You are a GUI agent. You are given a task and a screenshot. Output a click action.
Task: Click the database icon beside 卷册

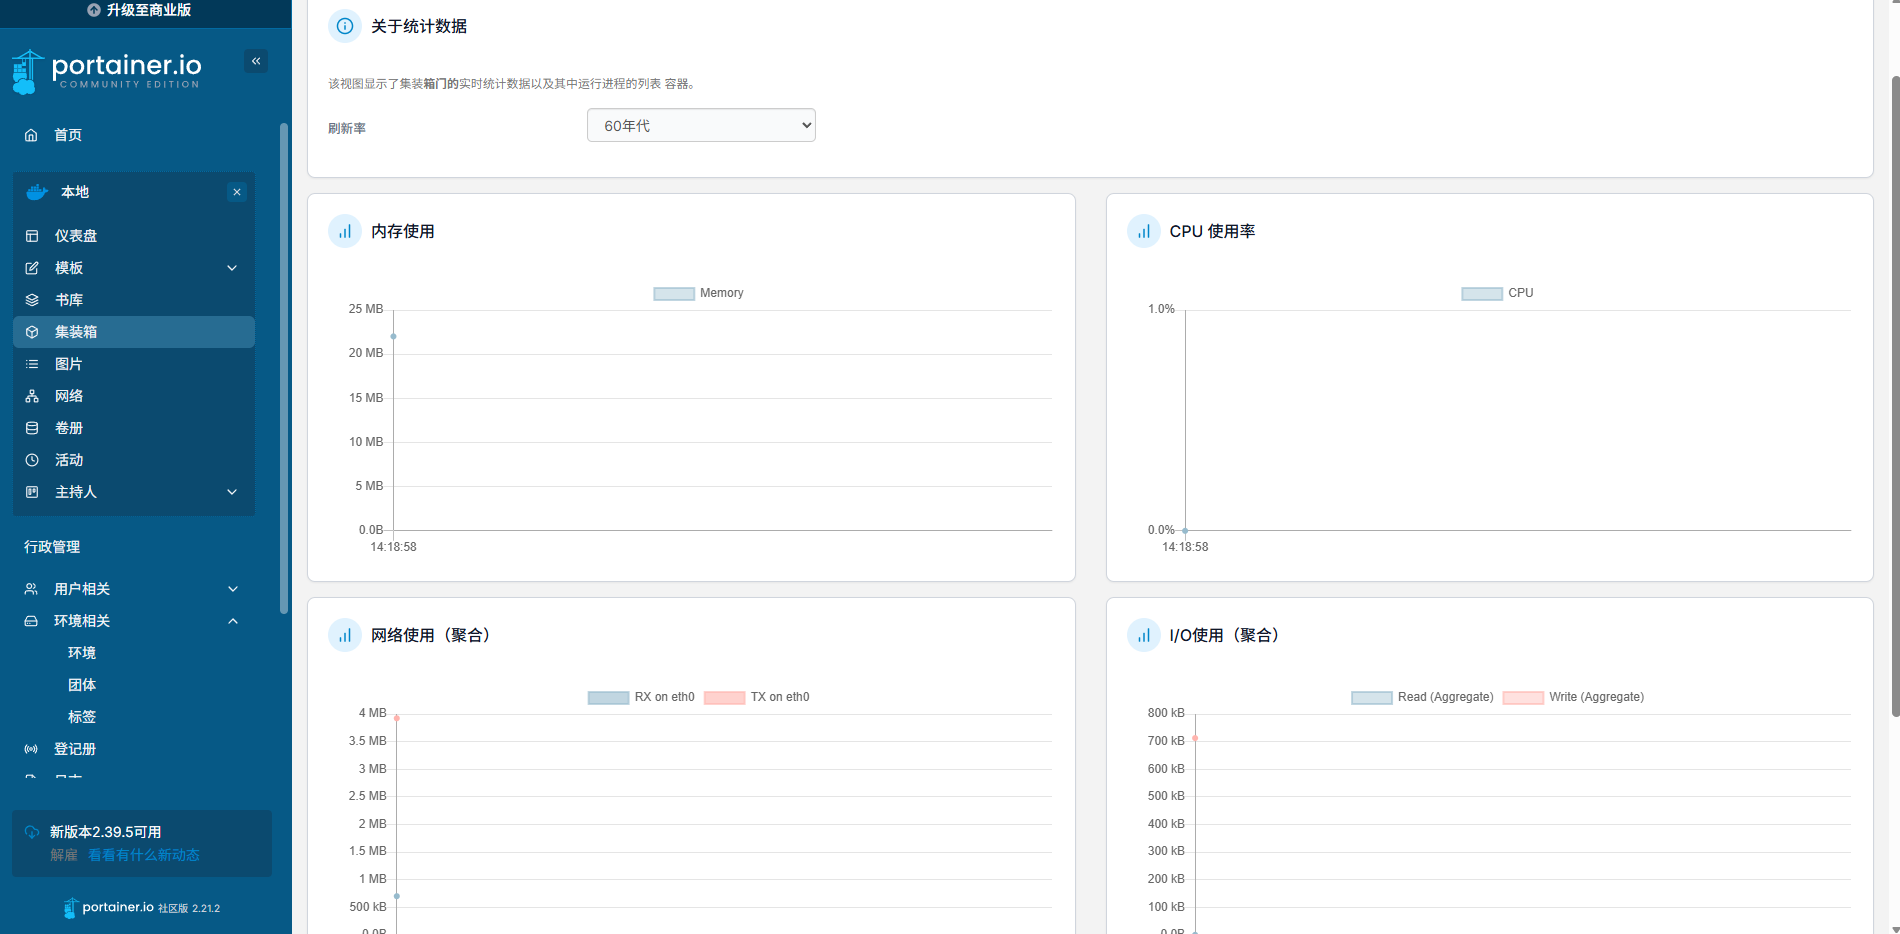32,428
